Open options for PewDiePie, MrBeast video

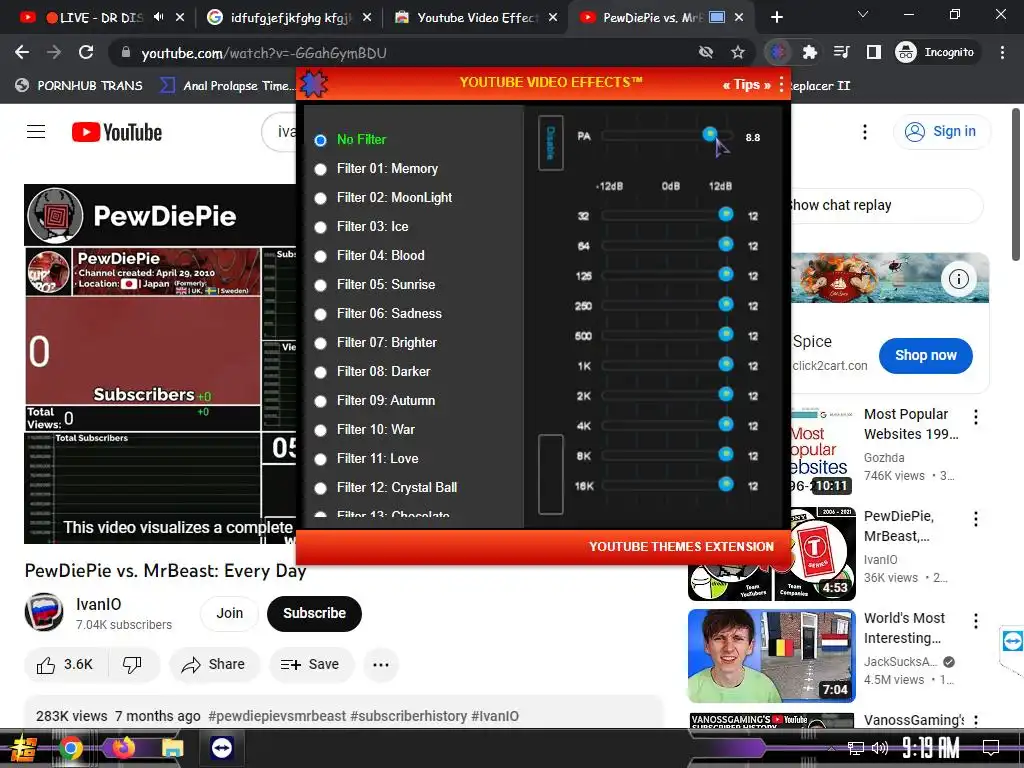(976, 519)
